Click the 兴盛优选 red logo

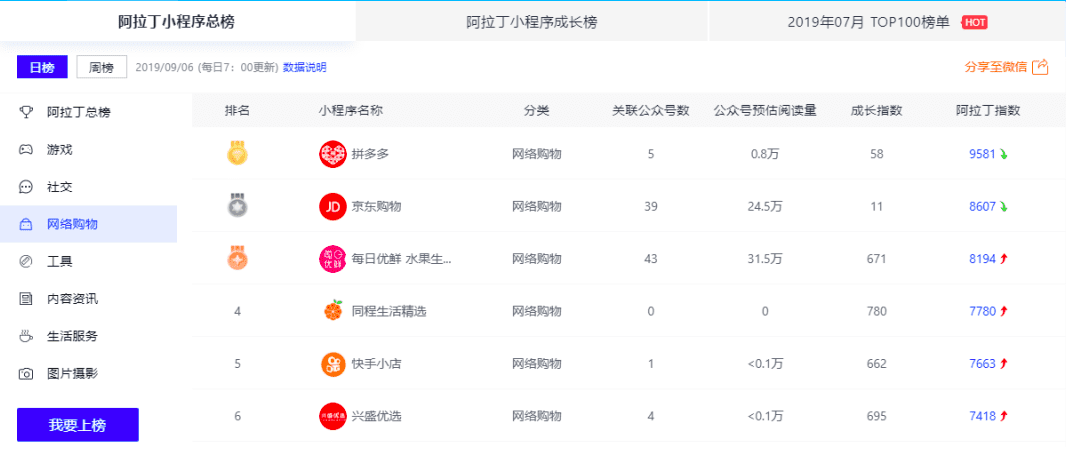[x=332, y=416]
